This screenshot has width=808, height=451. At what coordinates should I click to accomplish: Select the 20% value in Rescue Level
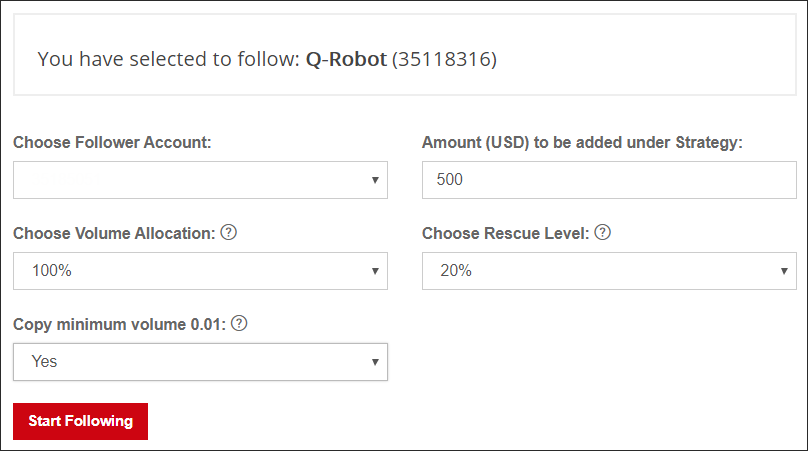(x=456, y=271)
